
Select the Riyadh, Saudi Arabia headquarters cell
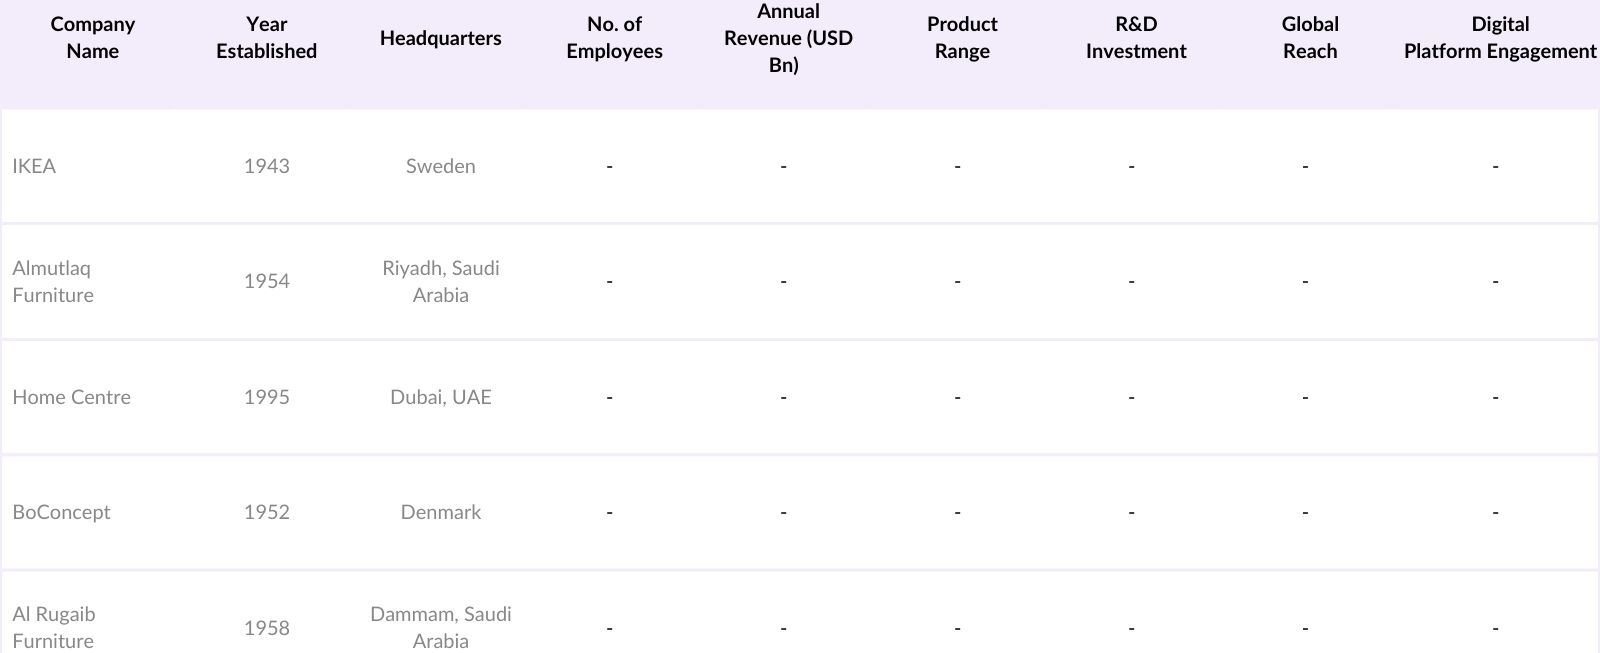pos(440,281)
